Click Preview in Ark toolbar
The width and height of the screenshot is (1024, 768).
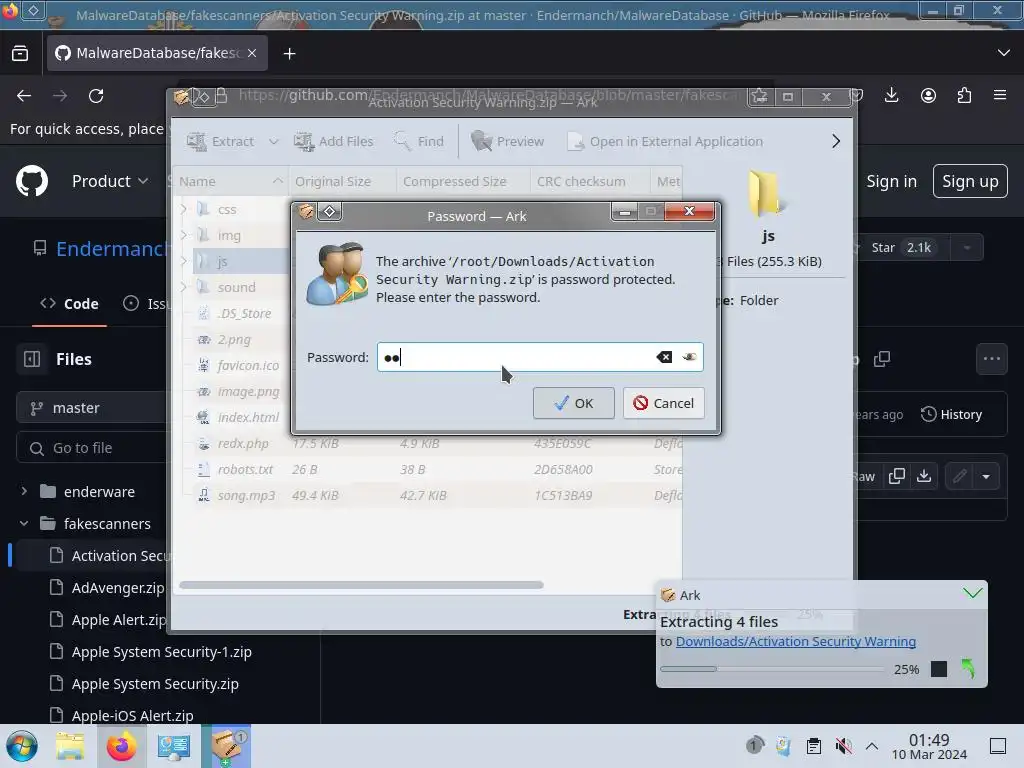click(507, 141)
